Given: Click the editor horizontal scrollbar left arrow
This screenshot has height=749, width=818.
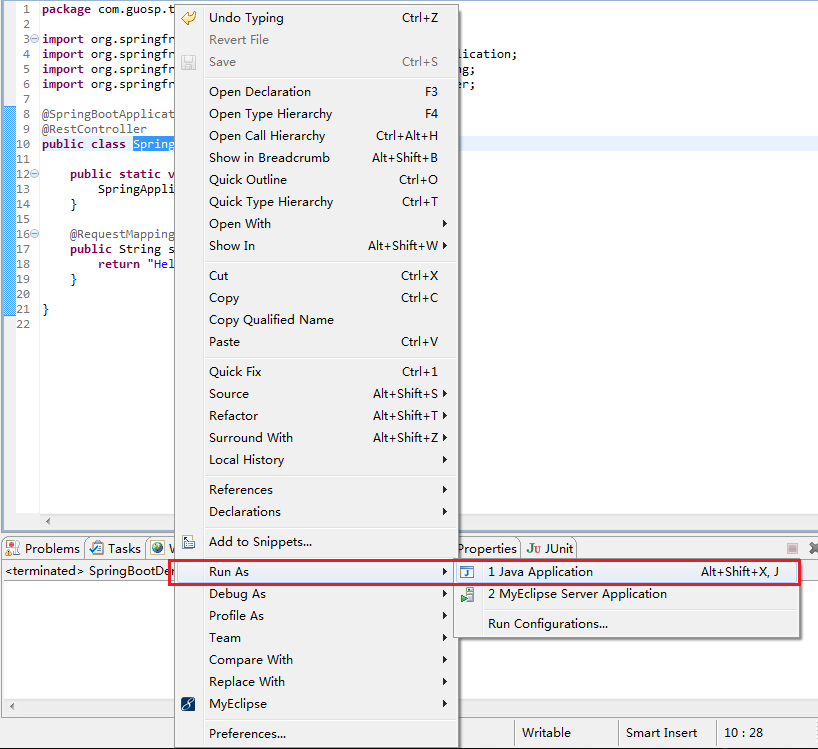Looking at the screenshot, I should (x=48, y=521).
